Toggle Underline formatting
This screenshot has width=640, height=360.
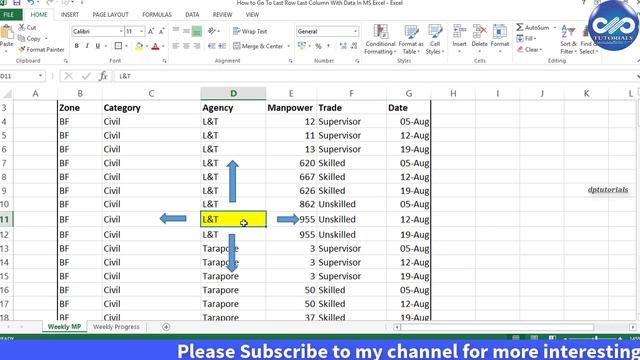tap(98, 46)
